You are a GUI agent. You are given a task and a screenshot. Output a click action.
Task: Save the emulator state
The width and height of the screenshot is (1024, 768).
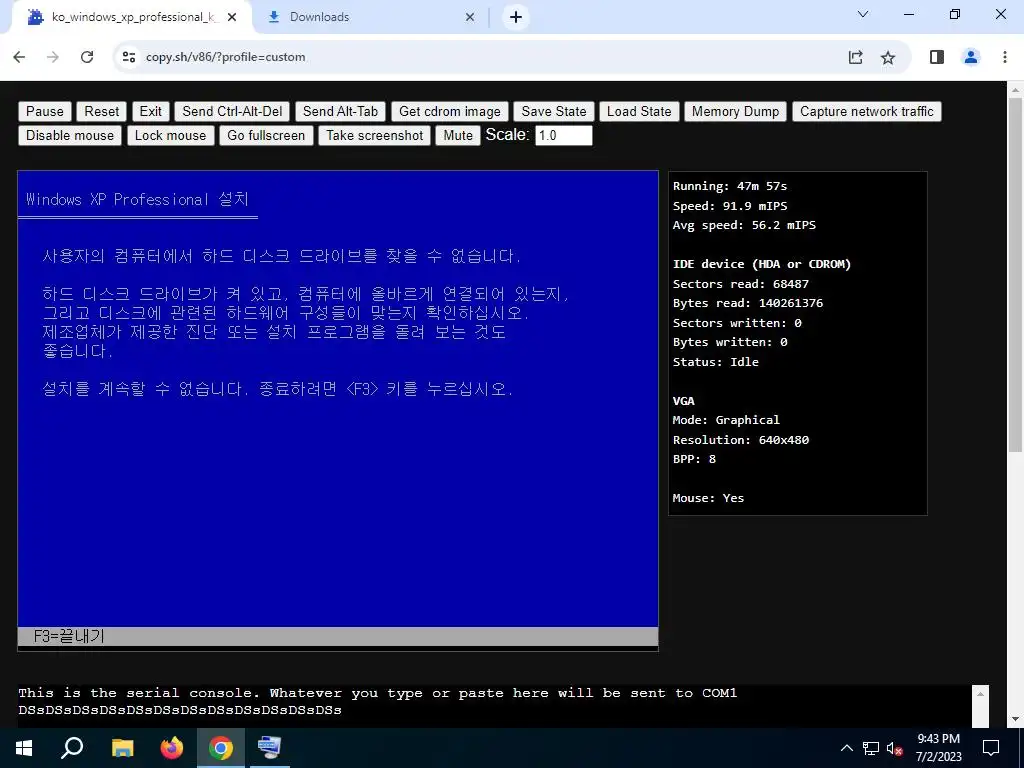554,111
